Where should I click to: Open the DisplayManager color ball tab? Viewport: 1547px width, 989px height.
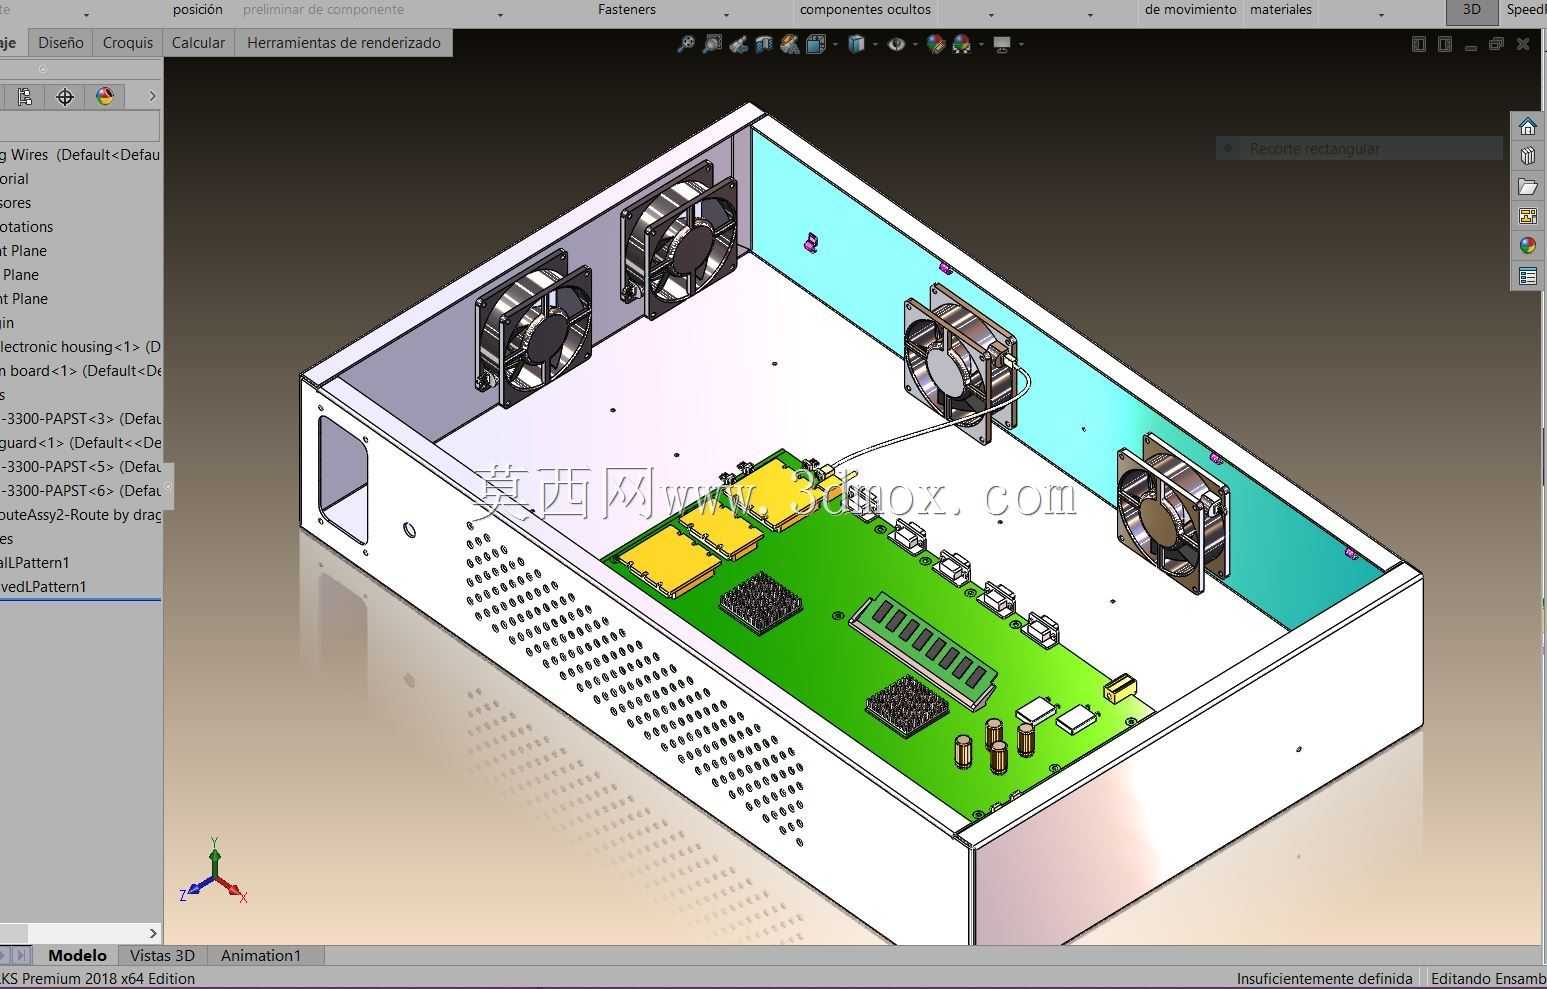click(105, 96)
